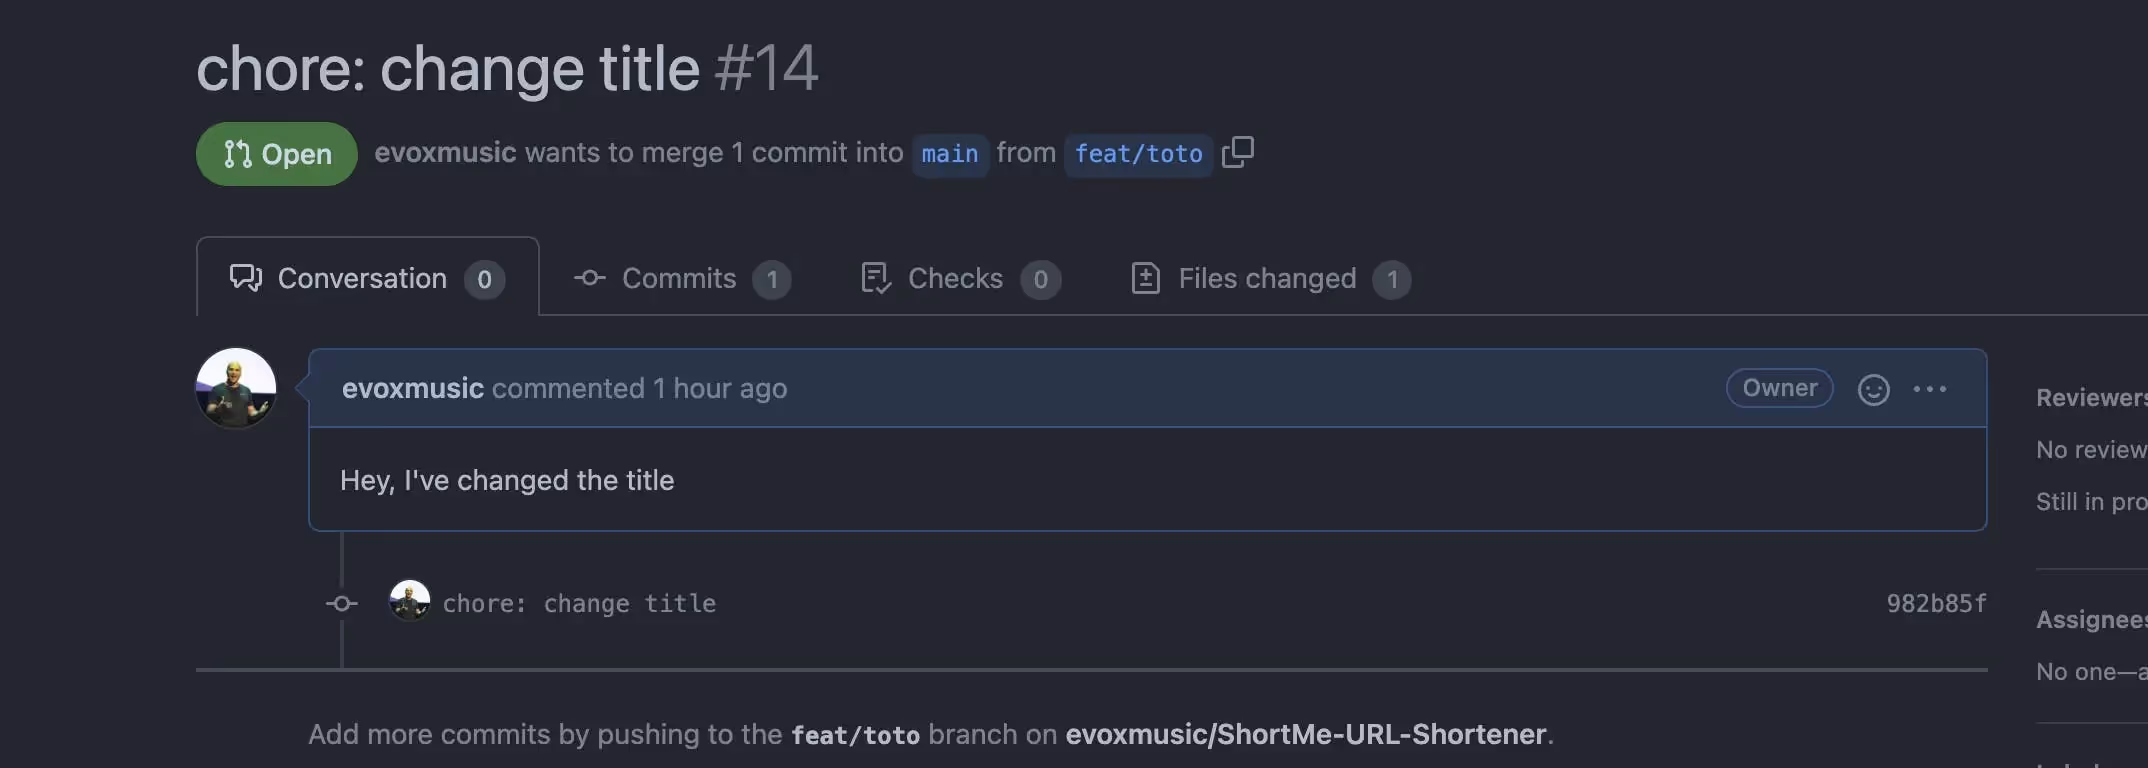
Task: Click evoxmusic's profile picture beside the comment
Action: (x=236, y=388)
